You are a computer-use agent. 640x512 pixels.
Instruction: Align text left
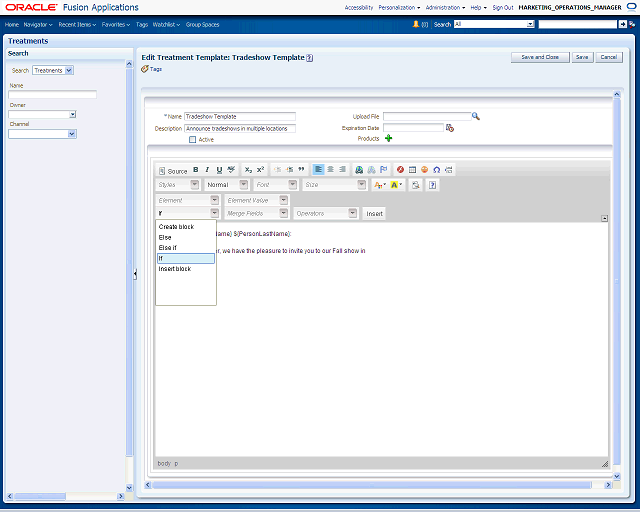318,169
